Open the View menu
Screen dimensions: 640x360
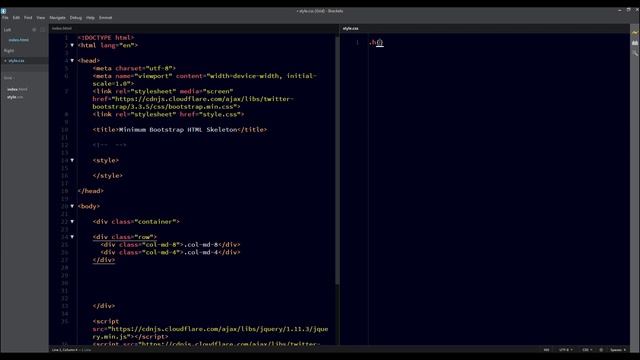click(x=40, y=18)
